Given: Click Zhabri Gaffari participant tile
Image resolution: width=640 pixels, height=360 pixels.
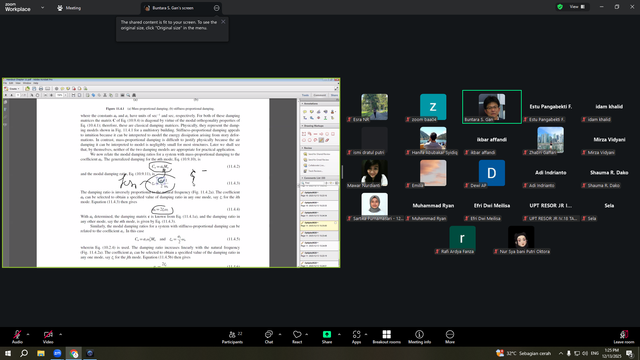Looking at the screenshot, I should [551, 140].
